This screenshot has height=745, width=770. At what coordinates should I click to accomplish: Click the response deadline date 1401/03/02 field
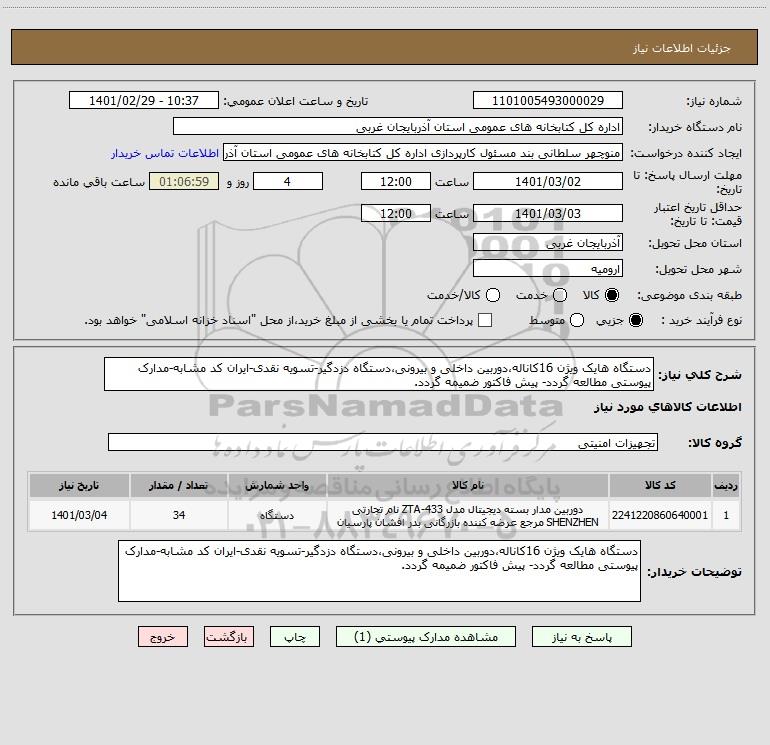[x=548, y=181]
